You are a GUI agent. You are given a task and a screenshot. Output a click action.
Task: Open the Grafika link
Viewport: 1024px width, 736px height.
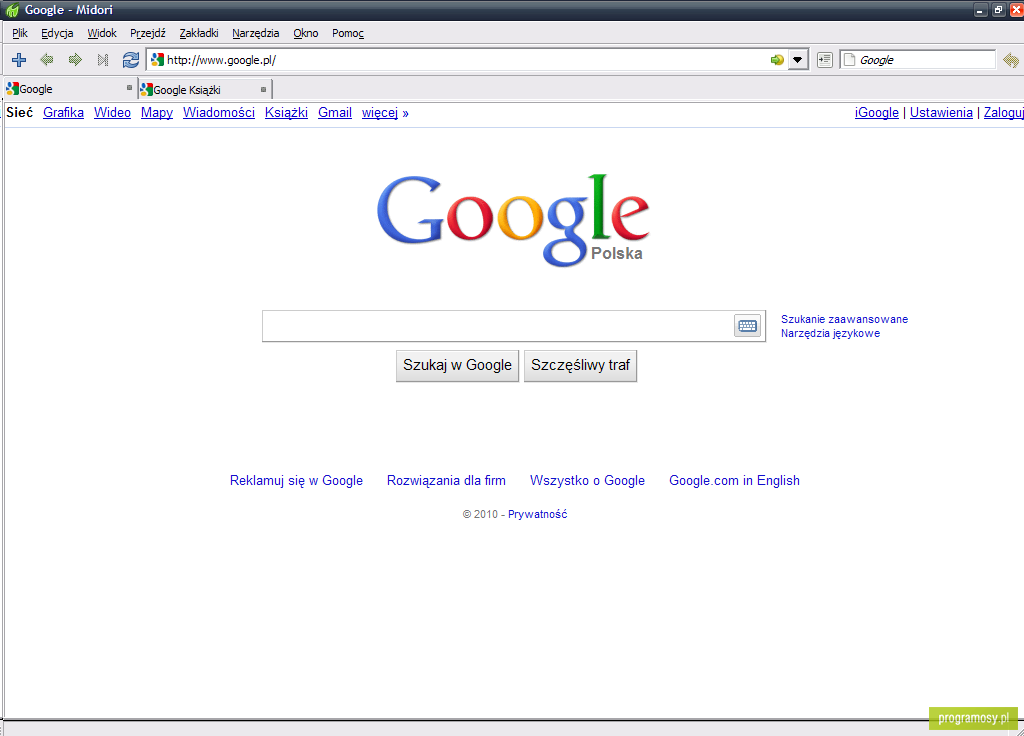pyautogui.click(x=63, y=112)
